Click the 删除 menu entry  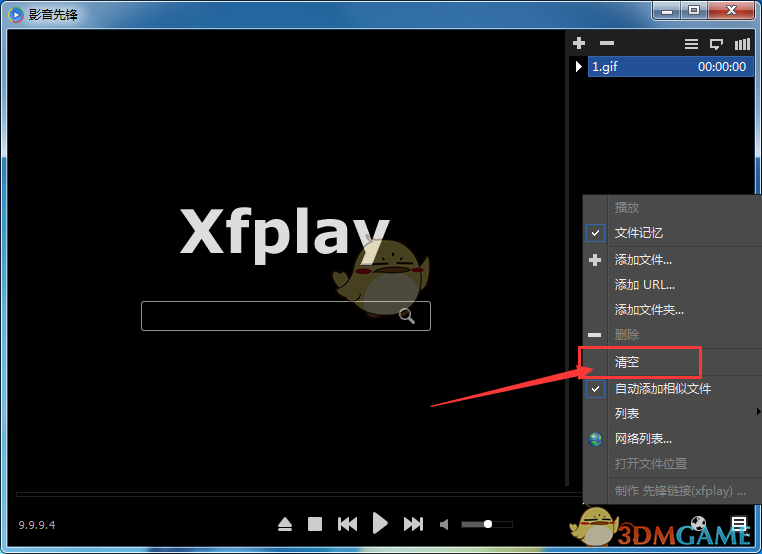[626, 334]
